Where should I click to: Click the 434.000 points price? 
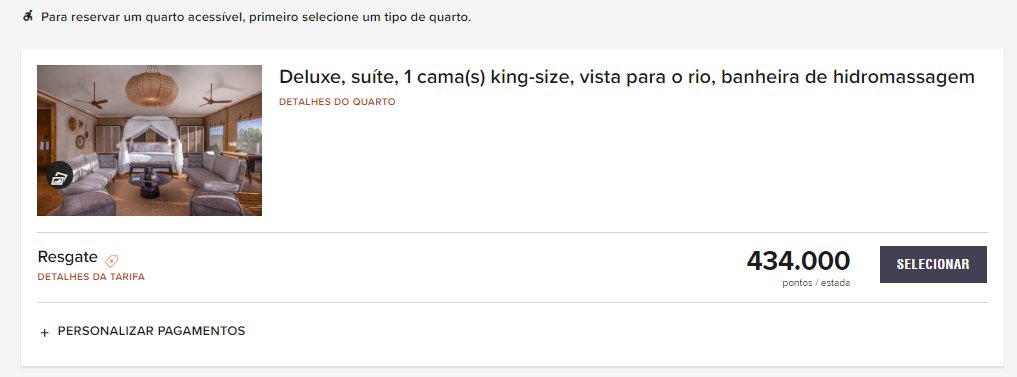point(798,261)
